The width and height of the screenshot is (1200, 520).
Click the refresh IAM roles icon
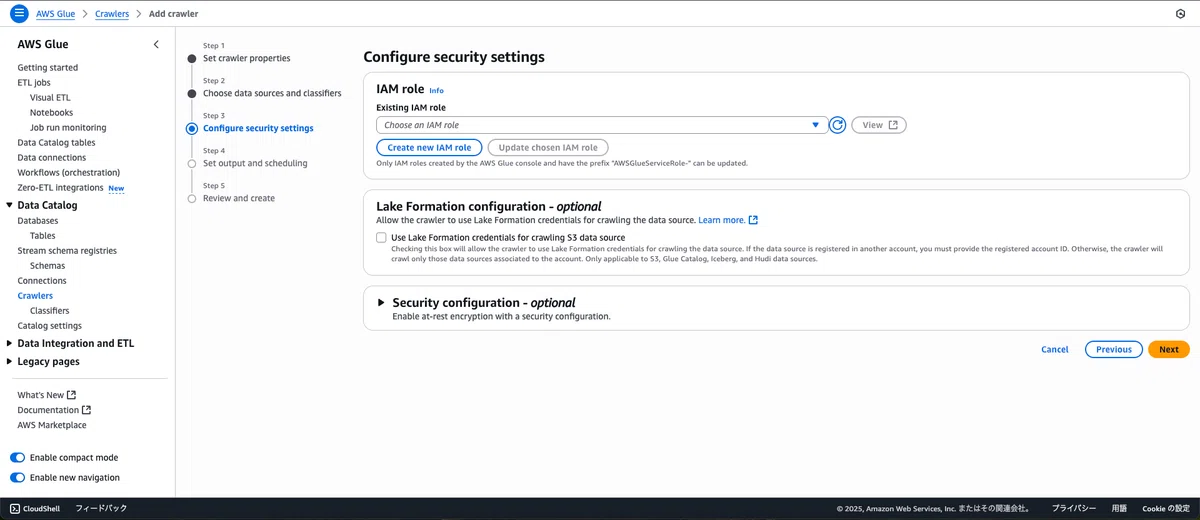(838, 125)
